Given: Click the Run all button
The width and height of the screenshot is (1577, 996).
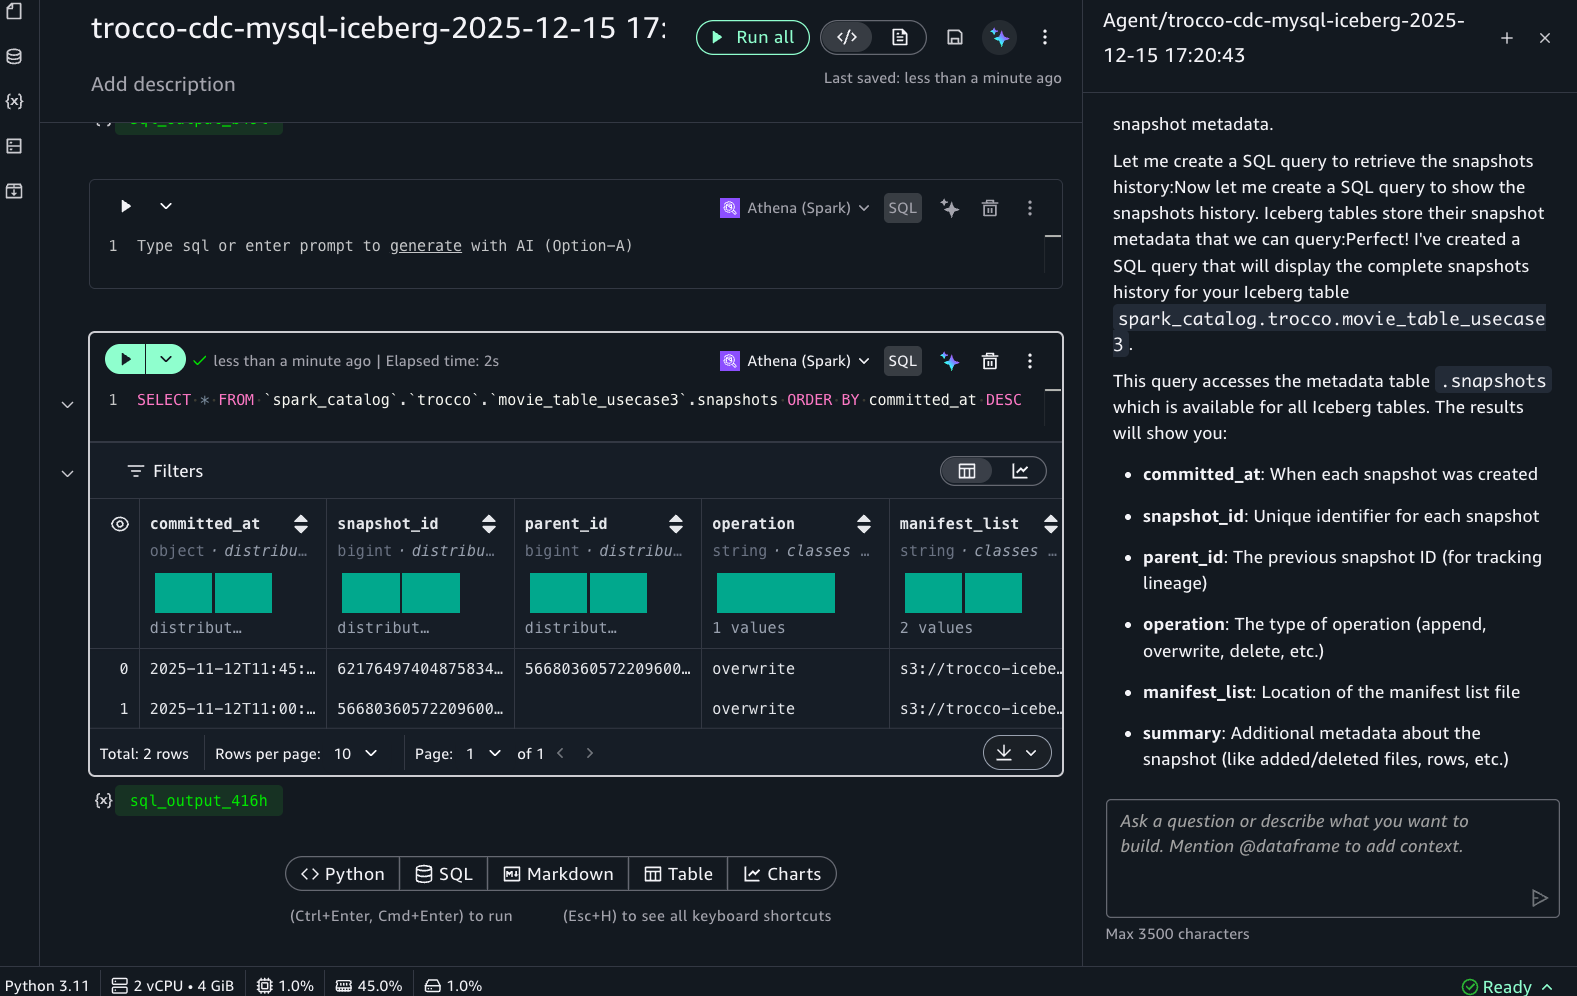Looking at the screenshot, I should coord(753,37).
